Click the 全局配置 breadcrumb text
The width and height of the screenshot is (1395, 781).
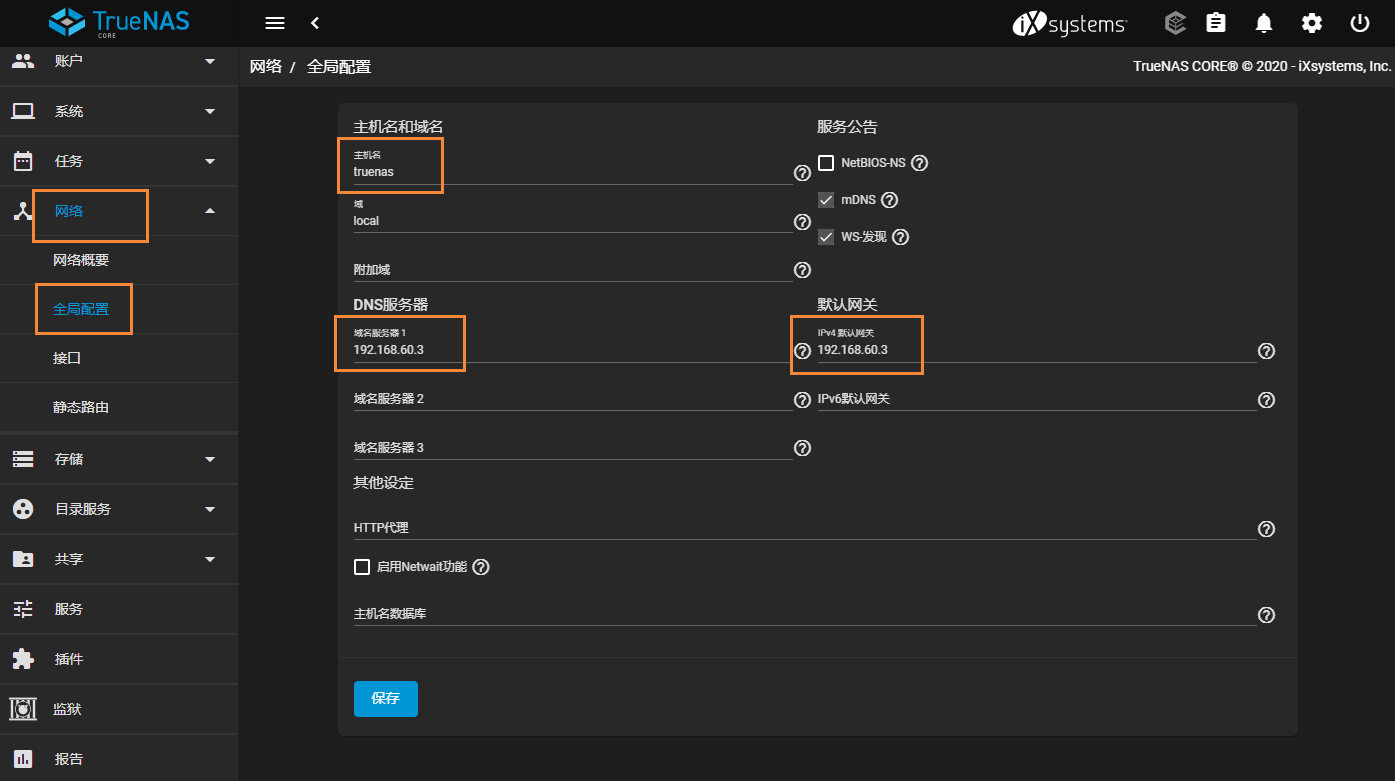339,67
